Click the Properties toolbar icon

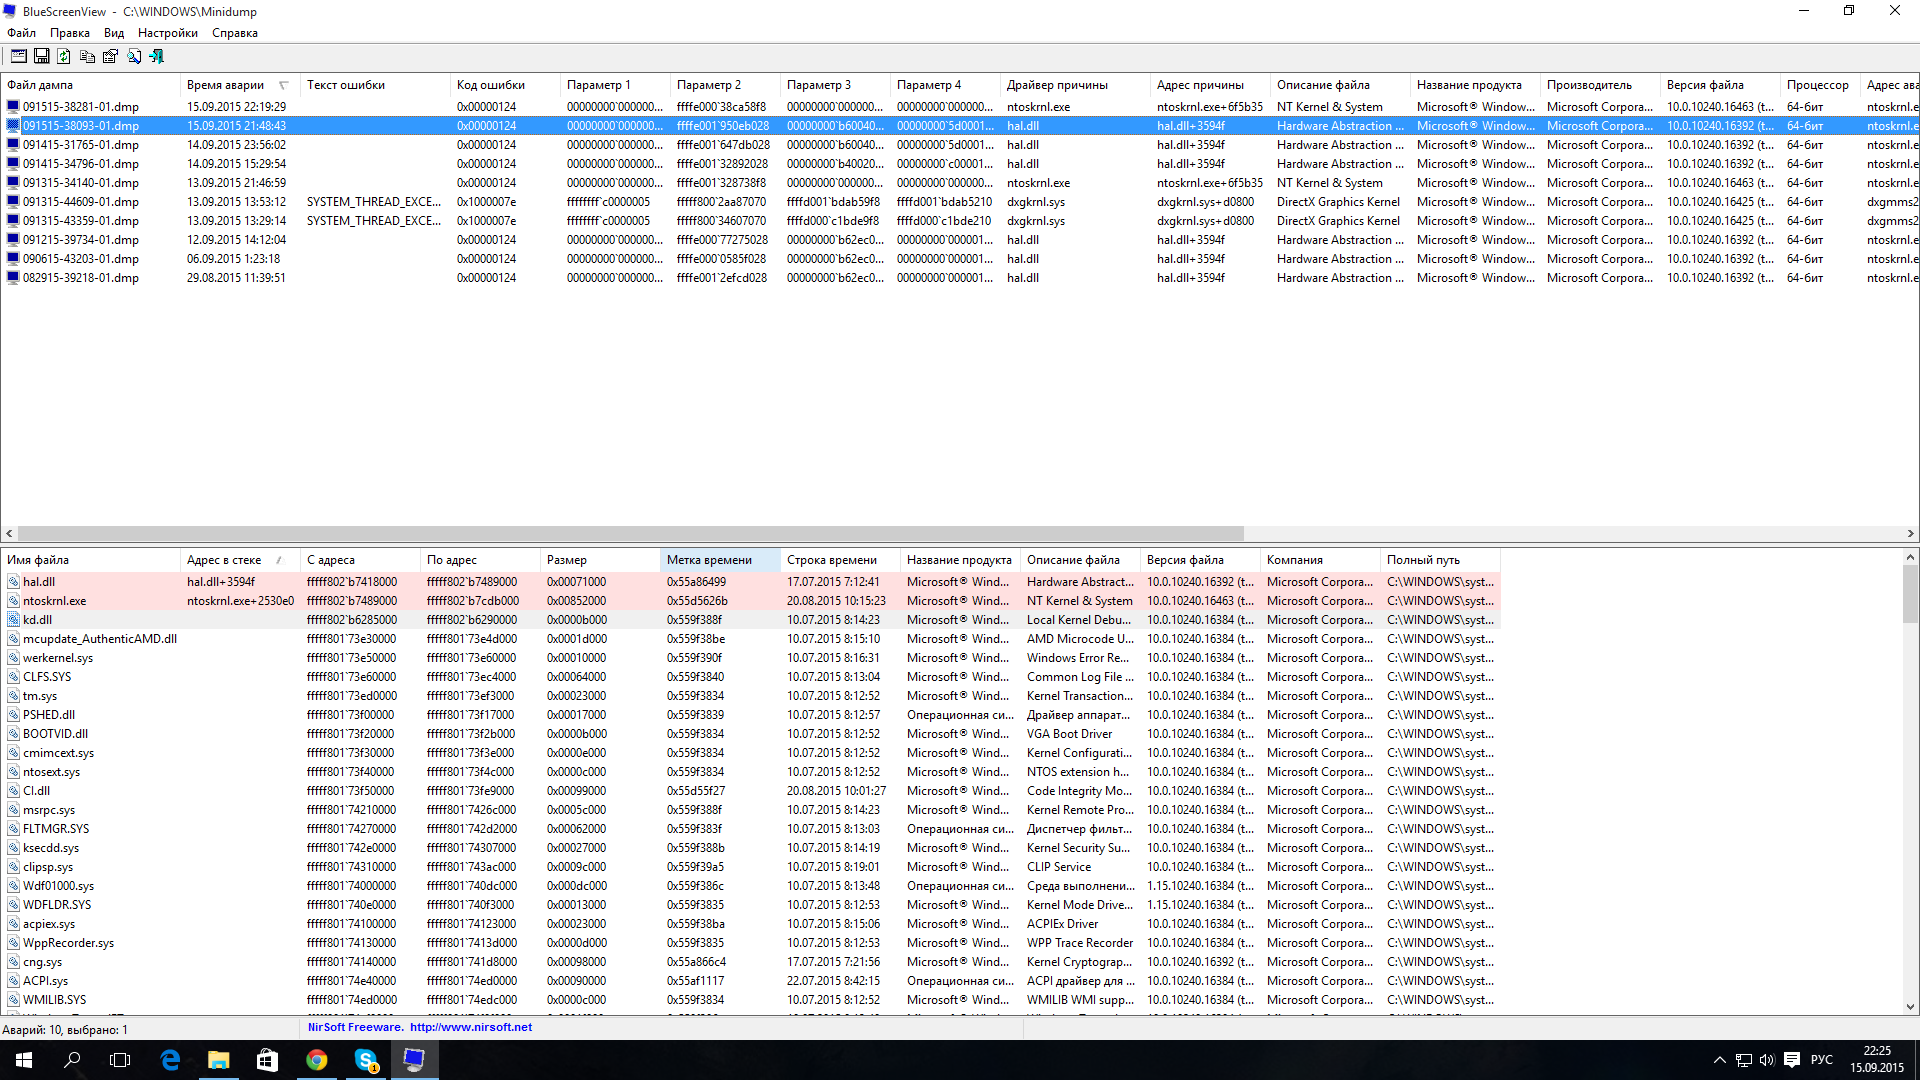click(110, 57)
